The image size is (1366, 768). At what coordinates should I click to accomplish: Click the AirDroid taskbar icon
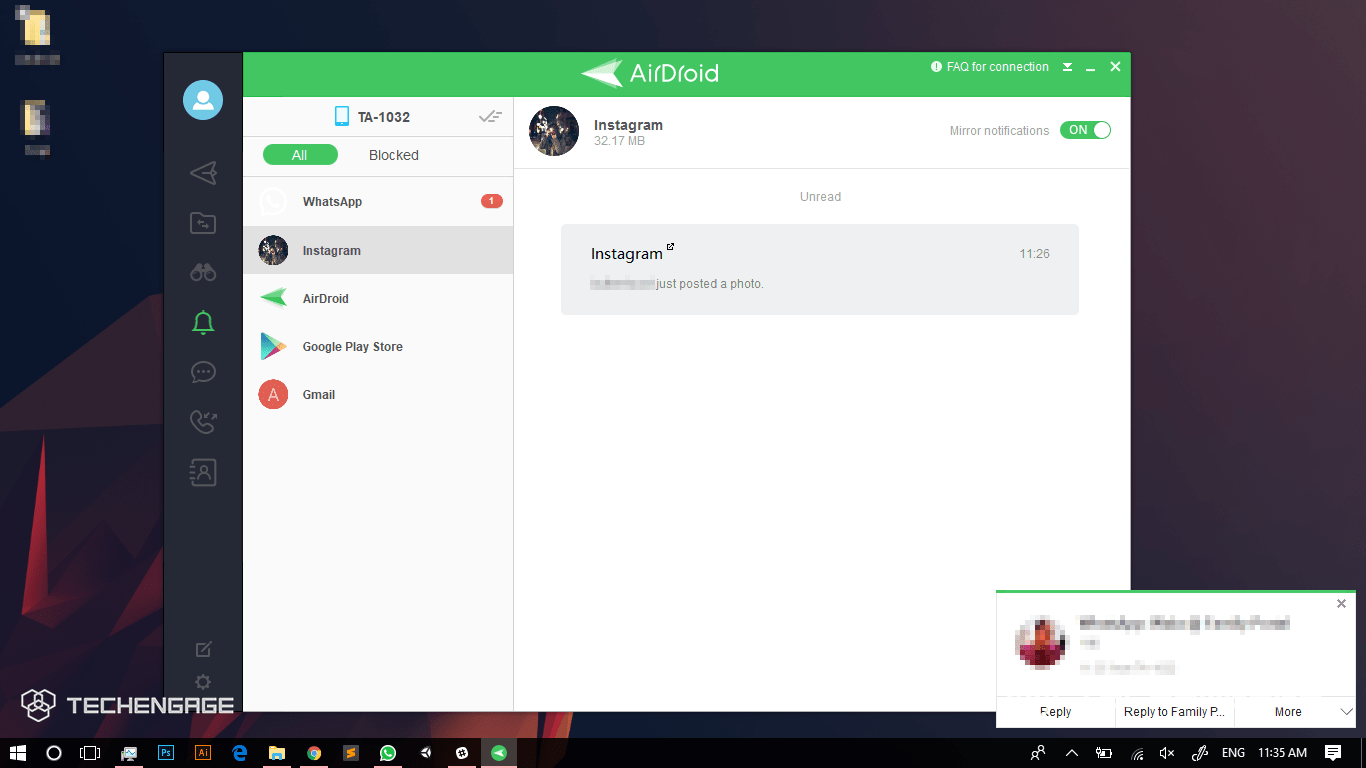499,753
